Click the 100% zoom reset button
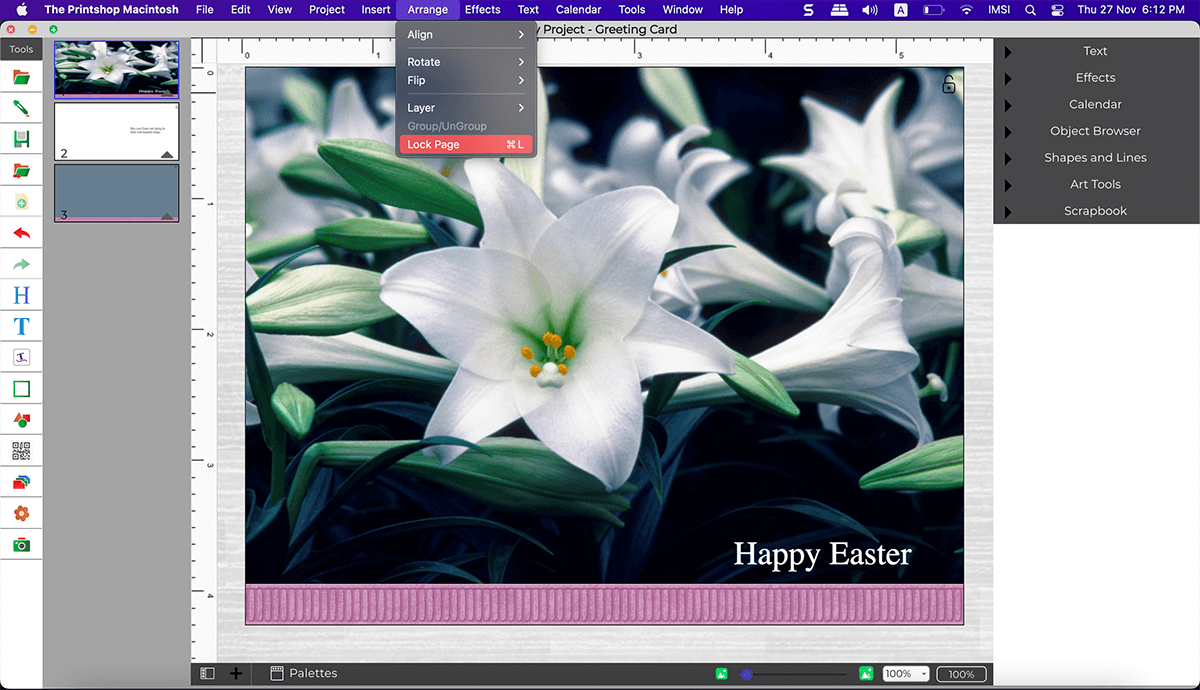This screenshot has width=1200, height=690. click(961, 674)
